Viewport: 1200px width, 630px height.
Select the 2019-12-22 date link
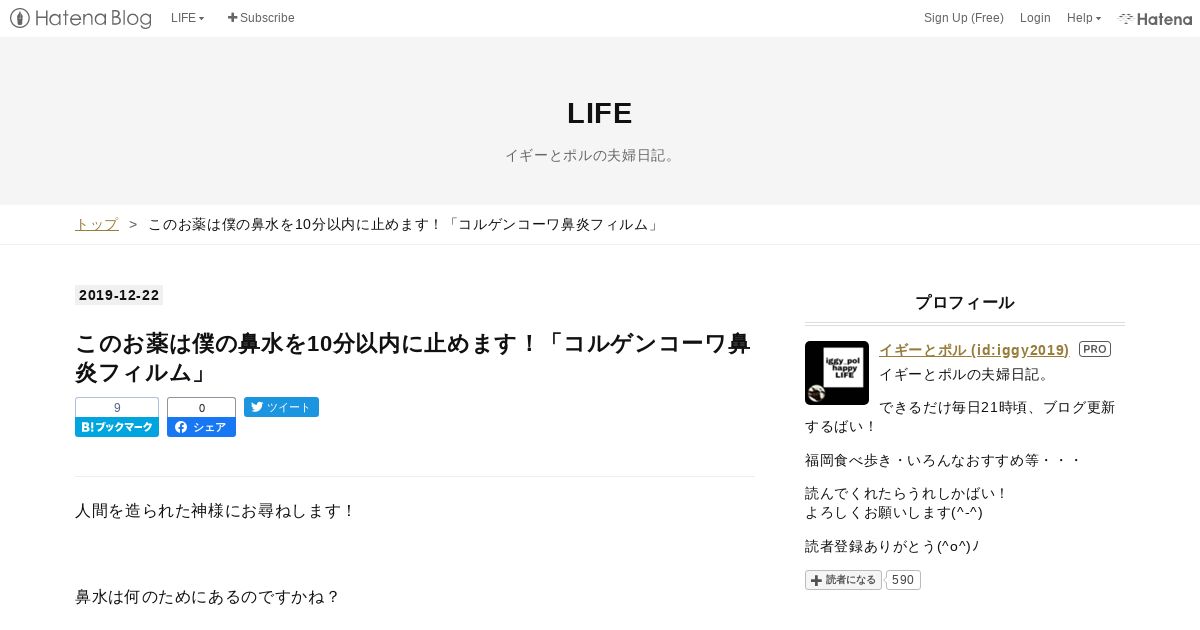coord(119,295)
